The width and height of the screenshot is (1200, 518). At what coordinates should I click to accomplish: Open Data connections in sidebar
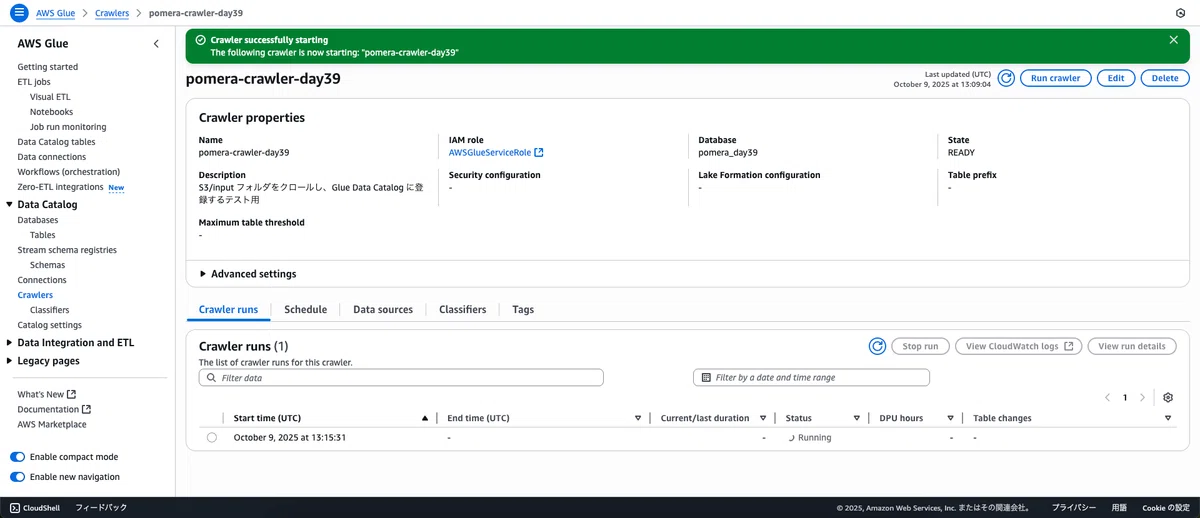pyautogui.click(x=51, y=157)
